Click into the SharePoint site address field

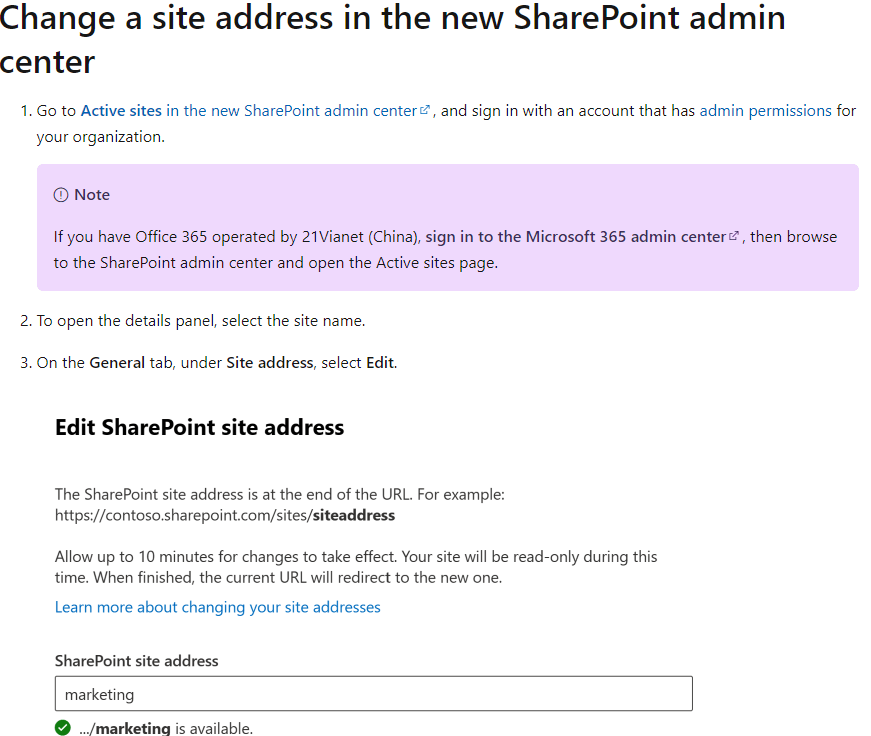coord(373,694)
